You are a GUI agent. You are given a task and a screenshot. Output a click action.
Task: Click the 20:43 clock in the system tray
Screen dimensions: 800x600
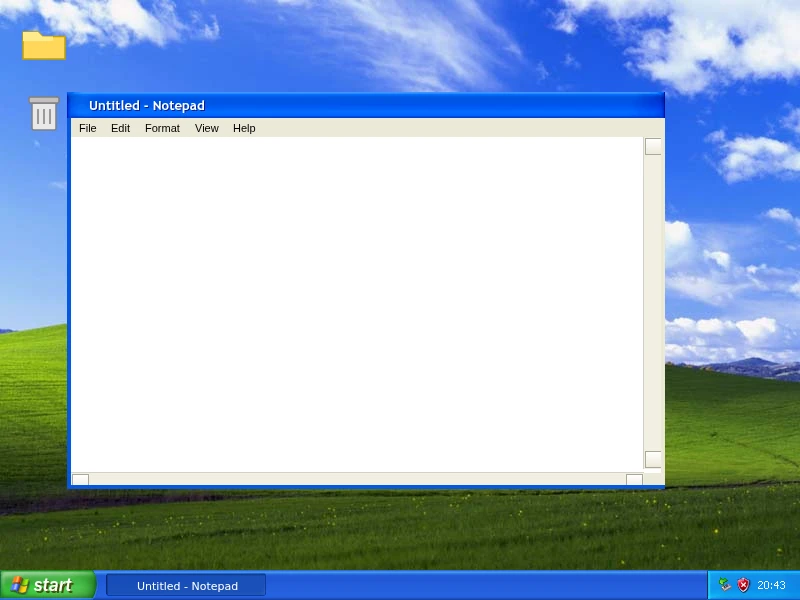tap(771, 585)
